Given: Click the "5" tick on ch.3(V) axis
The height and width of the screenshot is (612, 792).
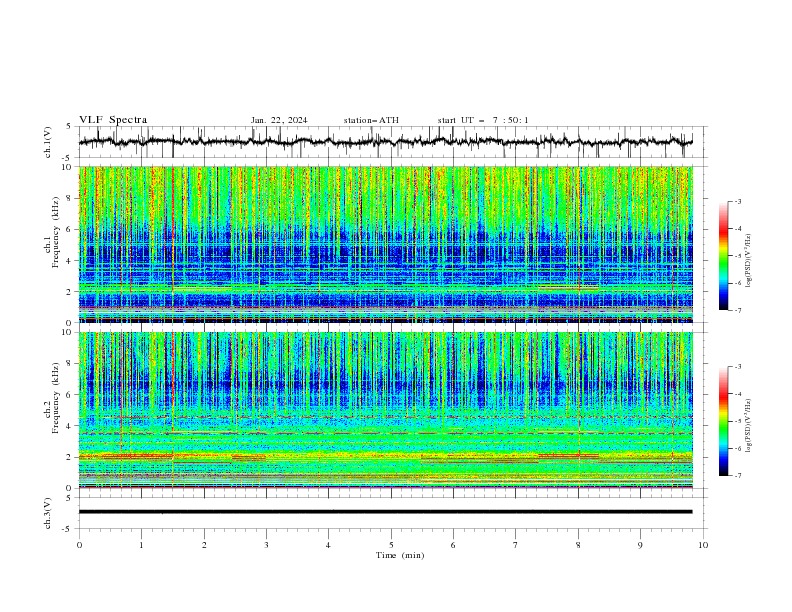Looking at the screenshot, I should point(69,498).
